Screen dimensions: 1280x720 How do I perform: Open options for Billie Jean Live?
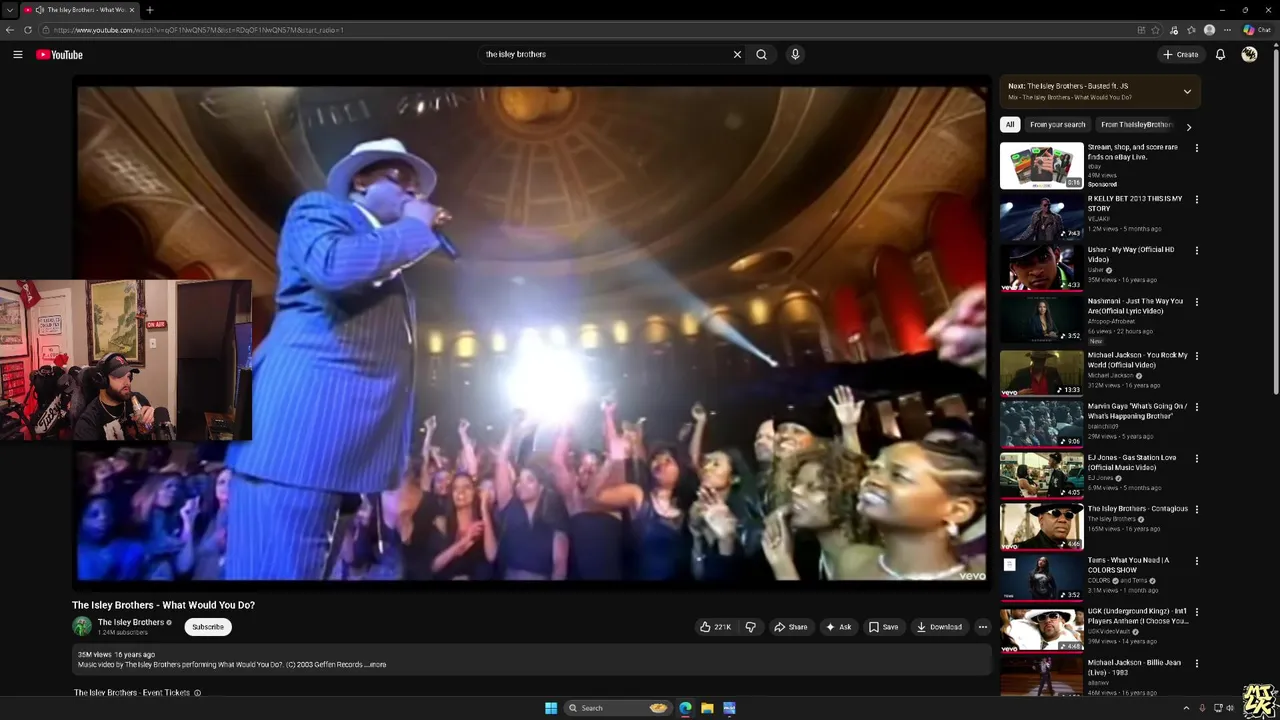coord(1197,663)
